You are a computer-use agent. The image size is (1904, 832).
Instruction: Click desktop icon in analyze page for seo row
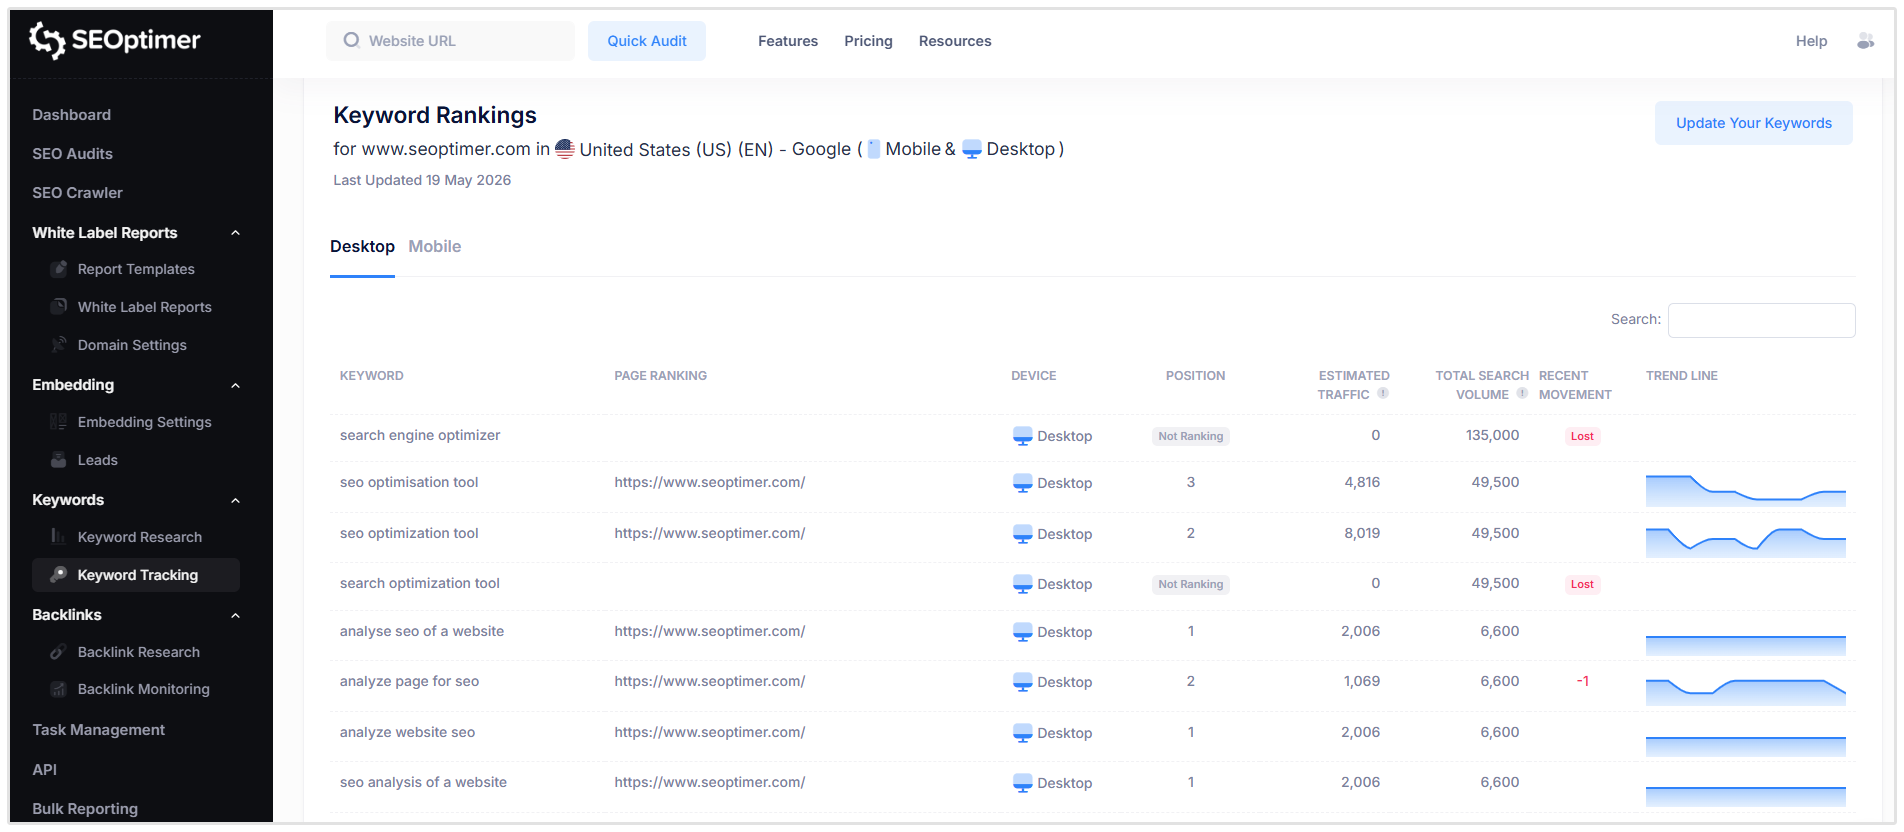click(1022, 682)
